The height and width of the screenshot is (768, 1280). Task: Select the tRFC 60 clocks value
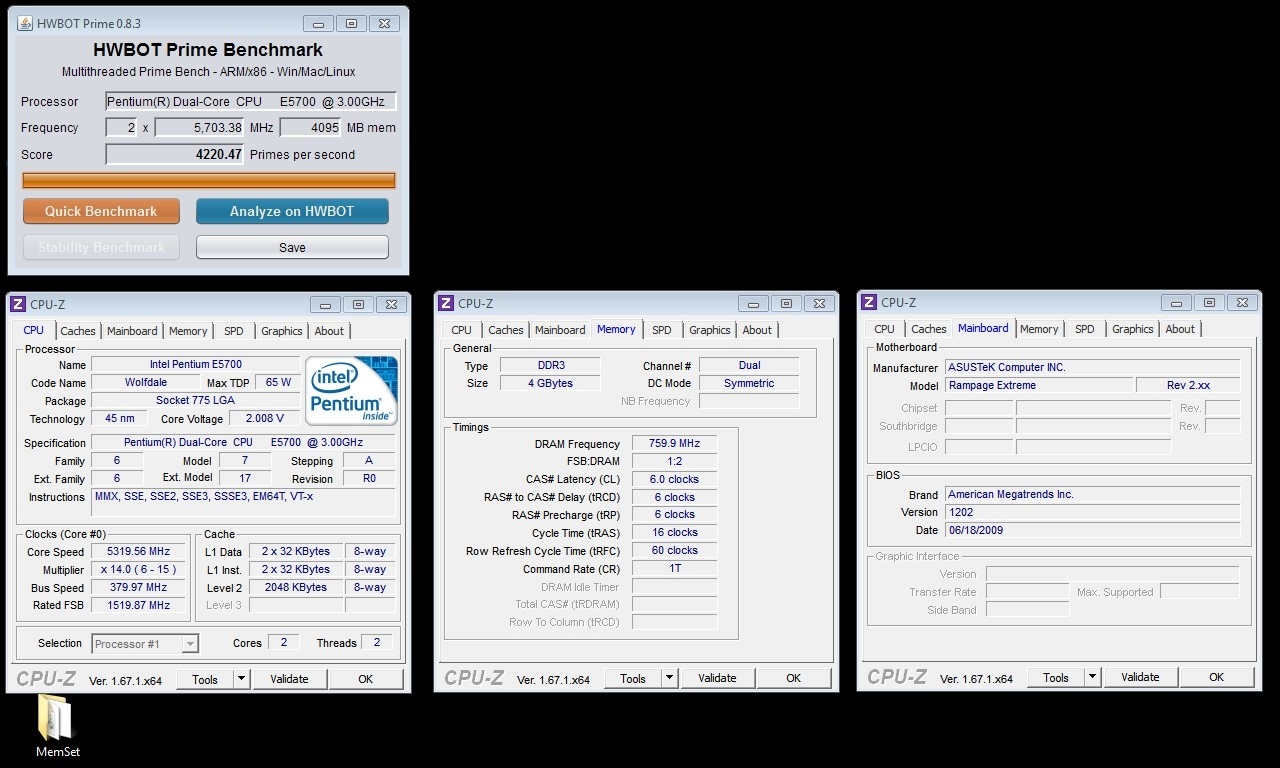click(674, 550)
